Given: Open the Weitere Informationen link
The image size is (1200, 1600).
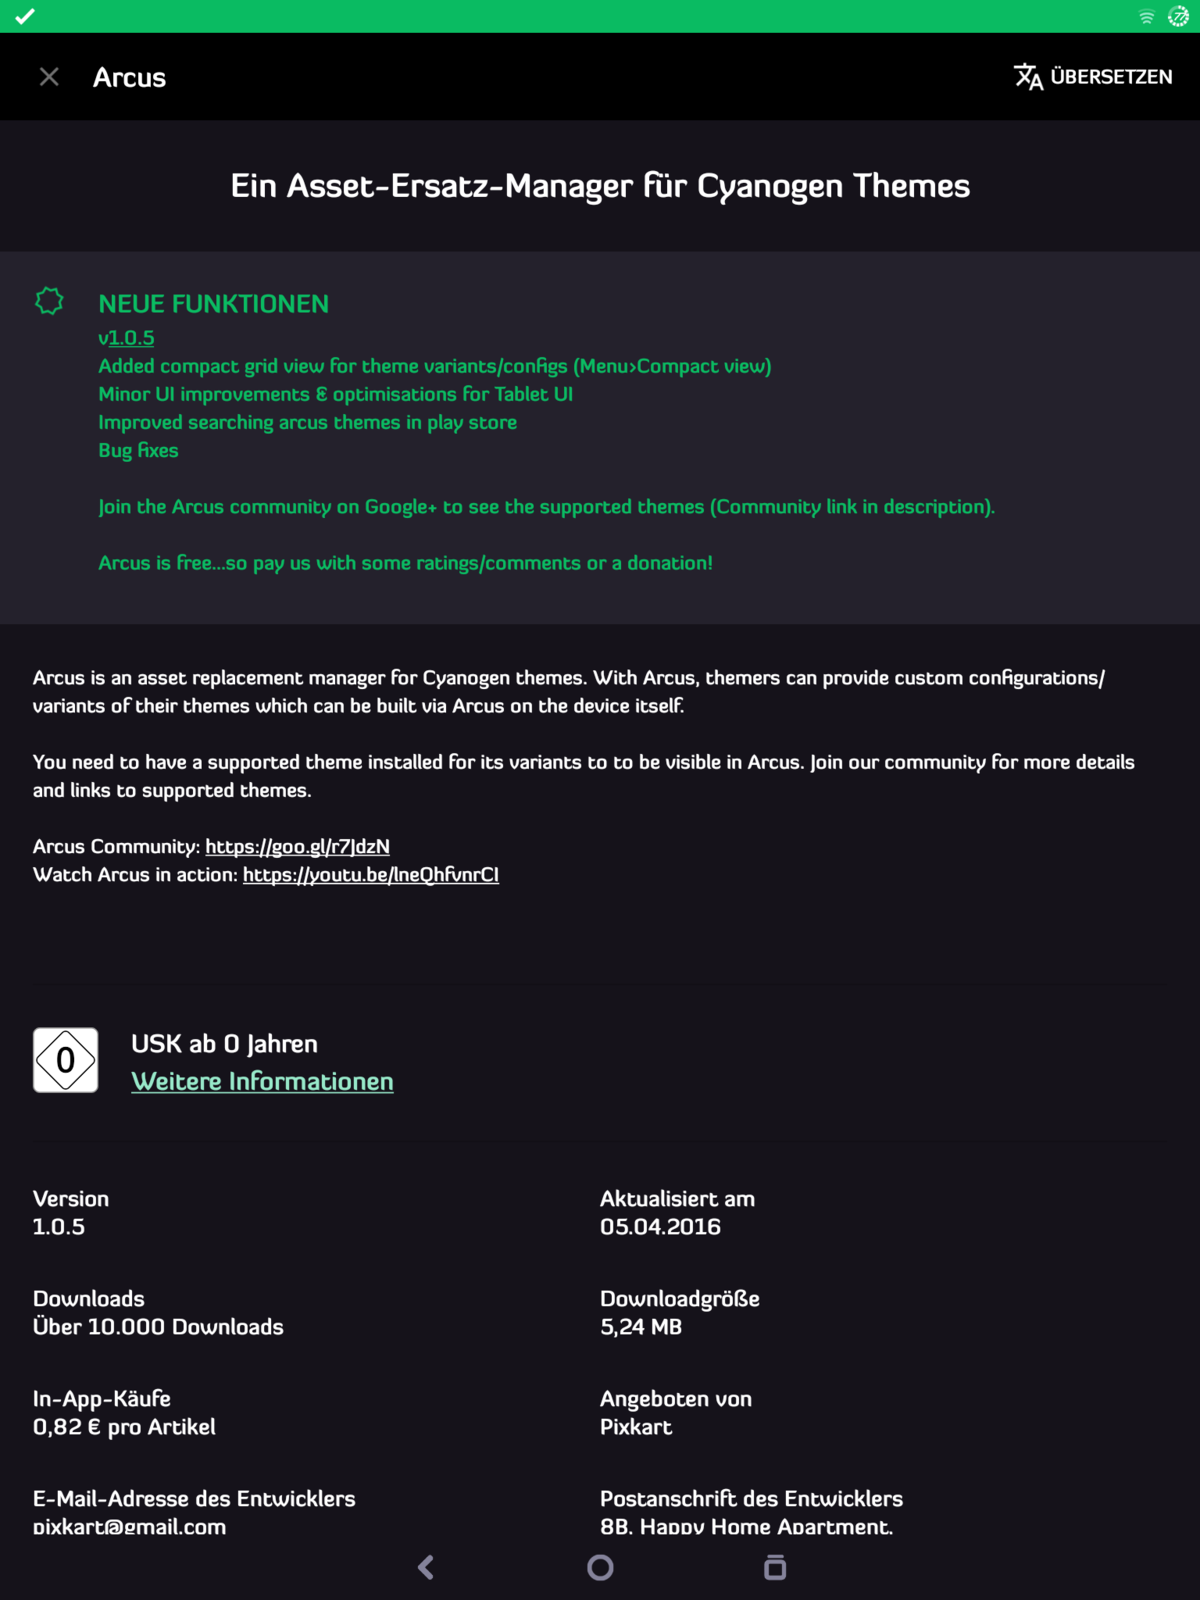Looking at the screenshot, I should tap(262, 1081).
